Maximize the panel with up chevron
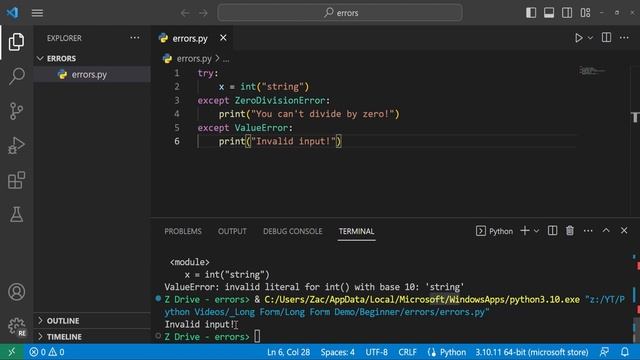This screenshot has width=640, height=360. point(606,231)
